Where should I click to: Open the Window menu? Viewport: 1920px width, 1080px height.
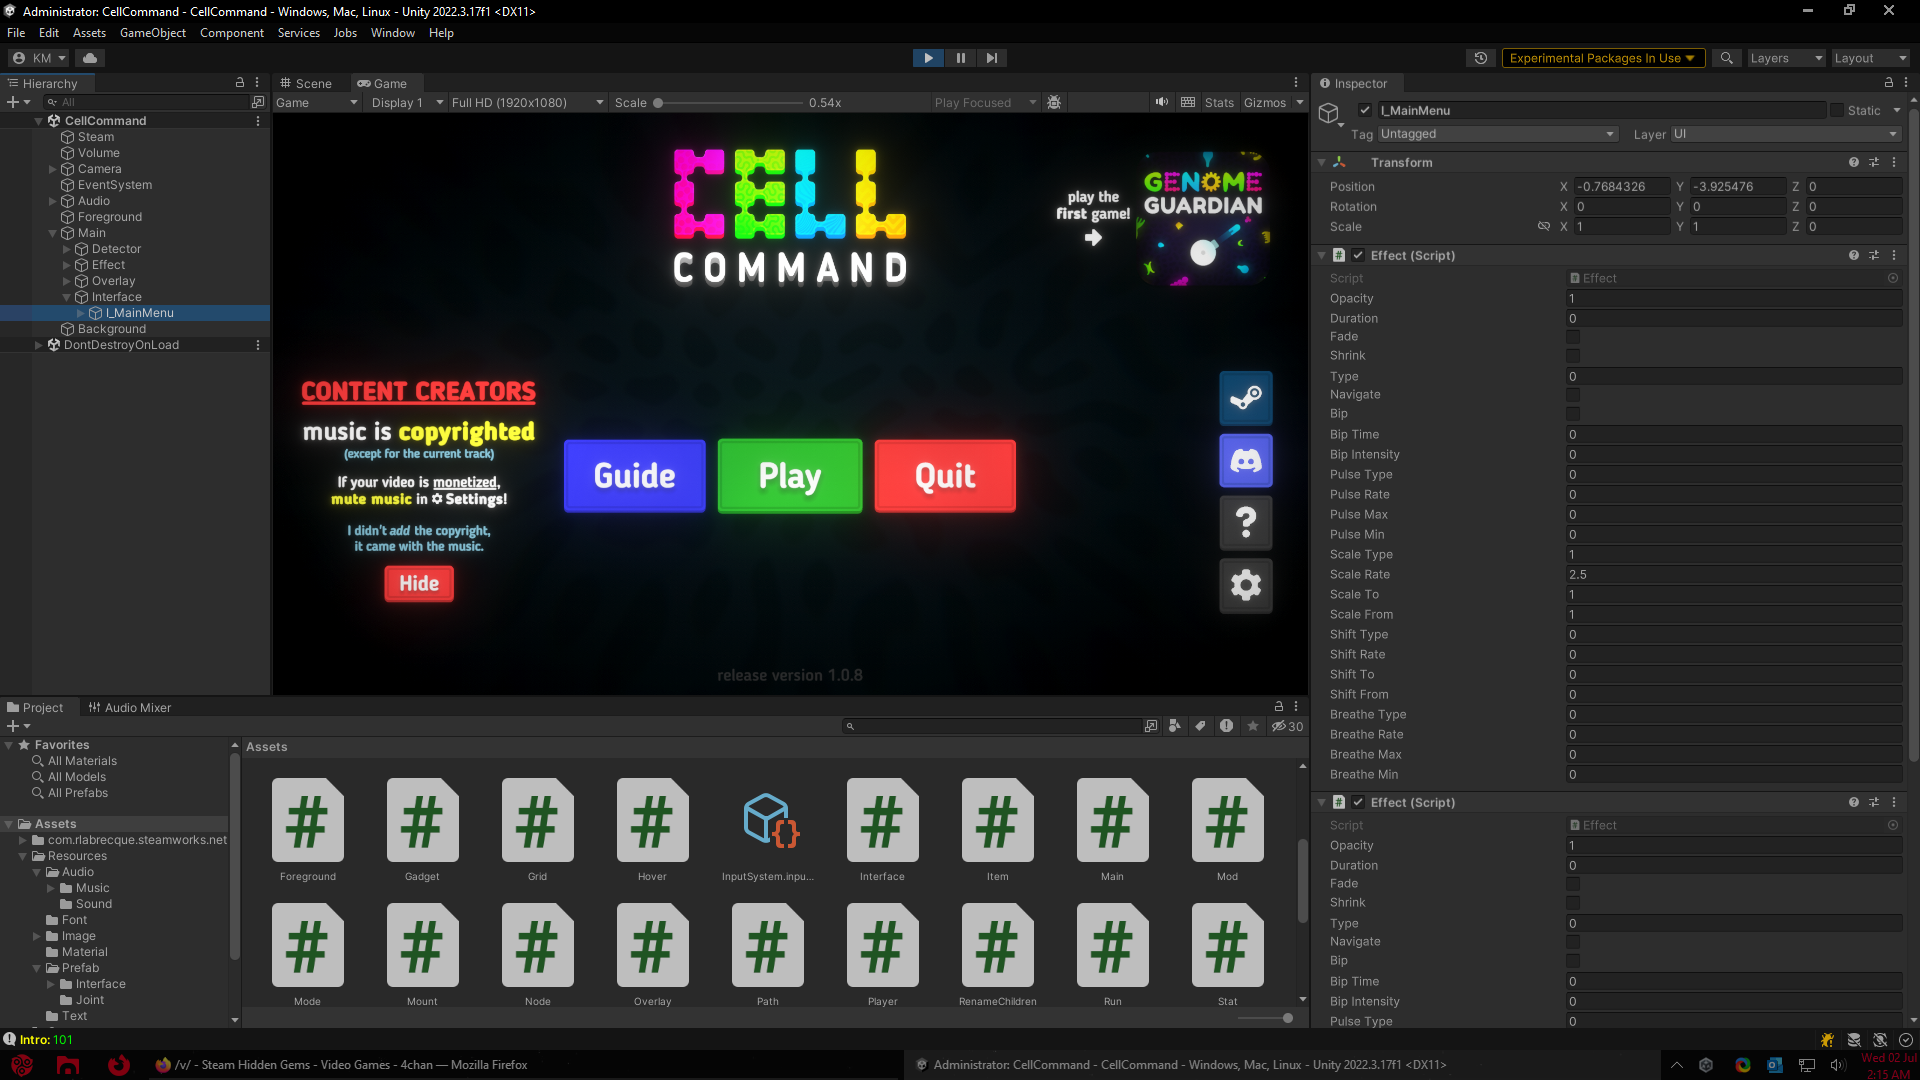393,33
